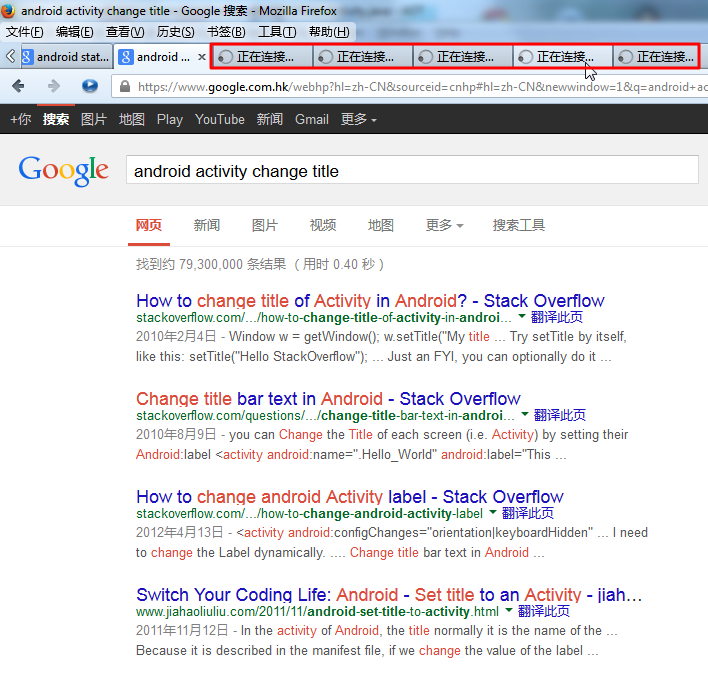Click the Google search query box
This screenshot has height=673, width=708.
point(412,170)
